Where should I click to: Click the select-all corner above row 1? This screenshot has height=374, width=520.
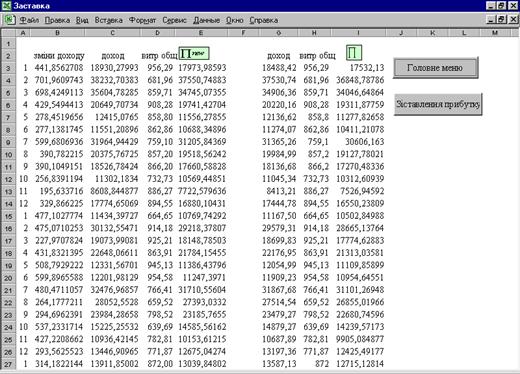click(x=8, y=33)
